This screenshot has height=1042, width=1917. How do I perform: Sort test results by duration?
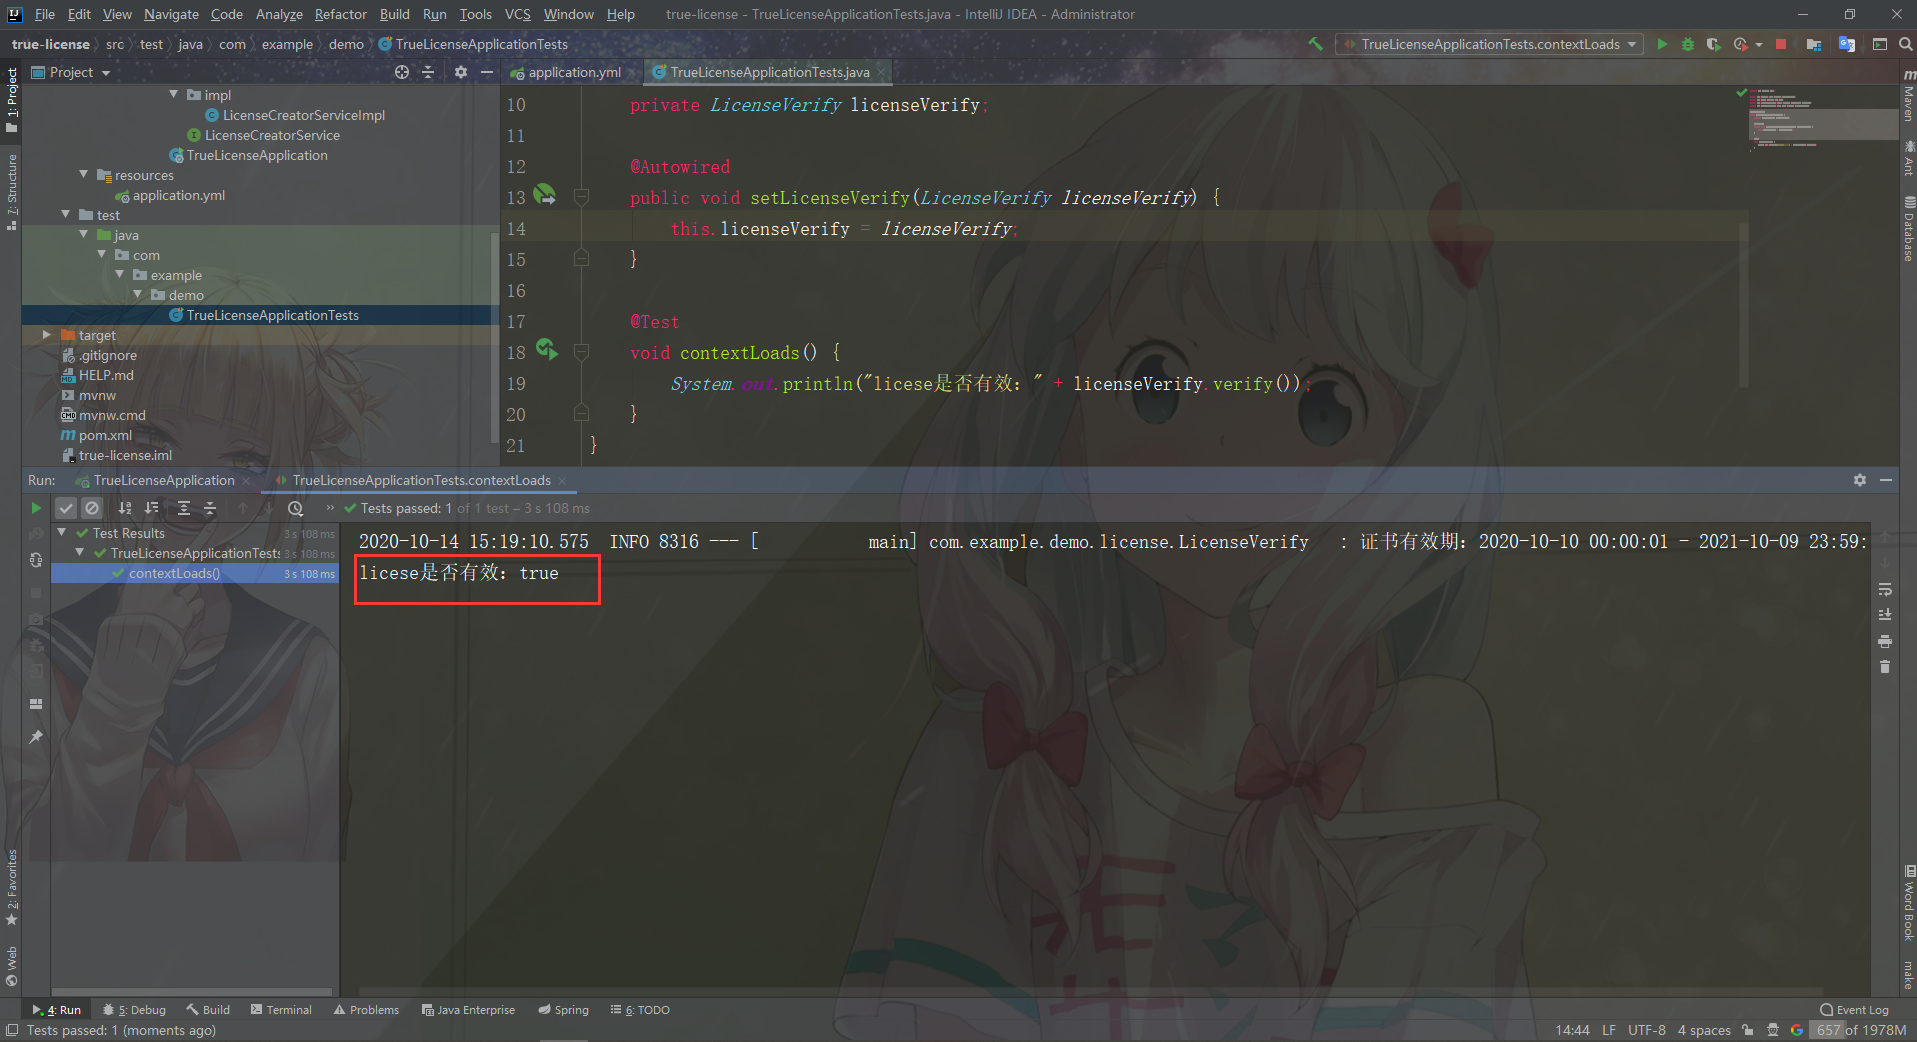click(152, 508)
